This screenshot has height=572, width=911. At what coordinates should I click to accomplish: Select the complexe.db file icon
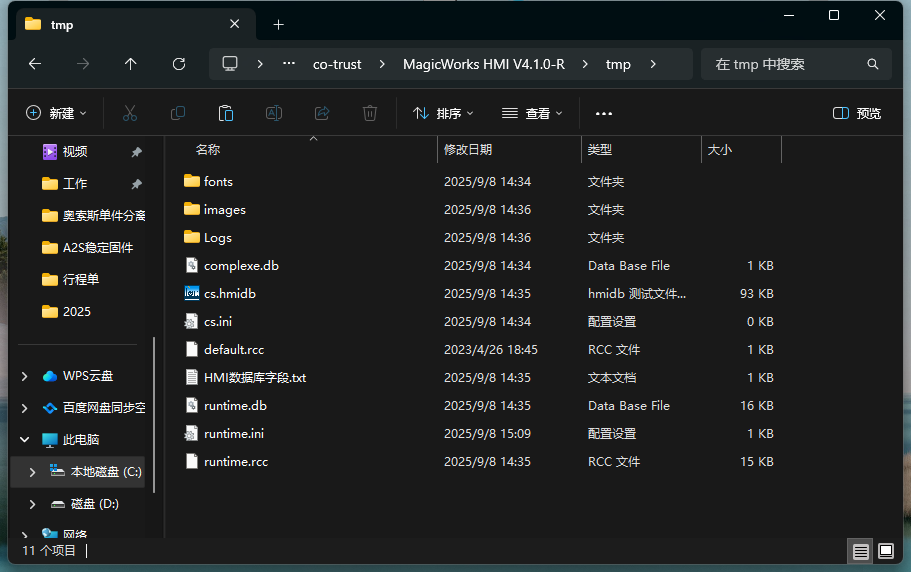point(192,265)
